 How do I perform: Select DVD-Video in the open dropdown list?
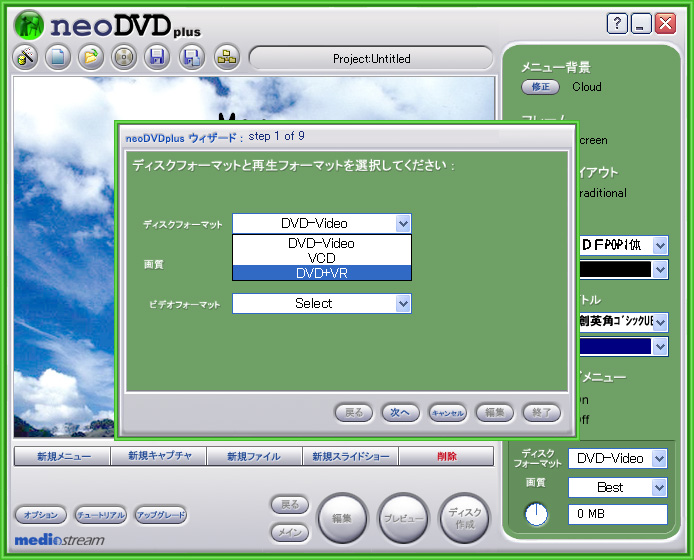pyautogui.click(x=322, y=243)
